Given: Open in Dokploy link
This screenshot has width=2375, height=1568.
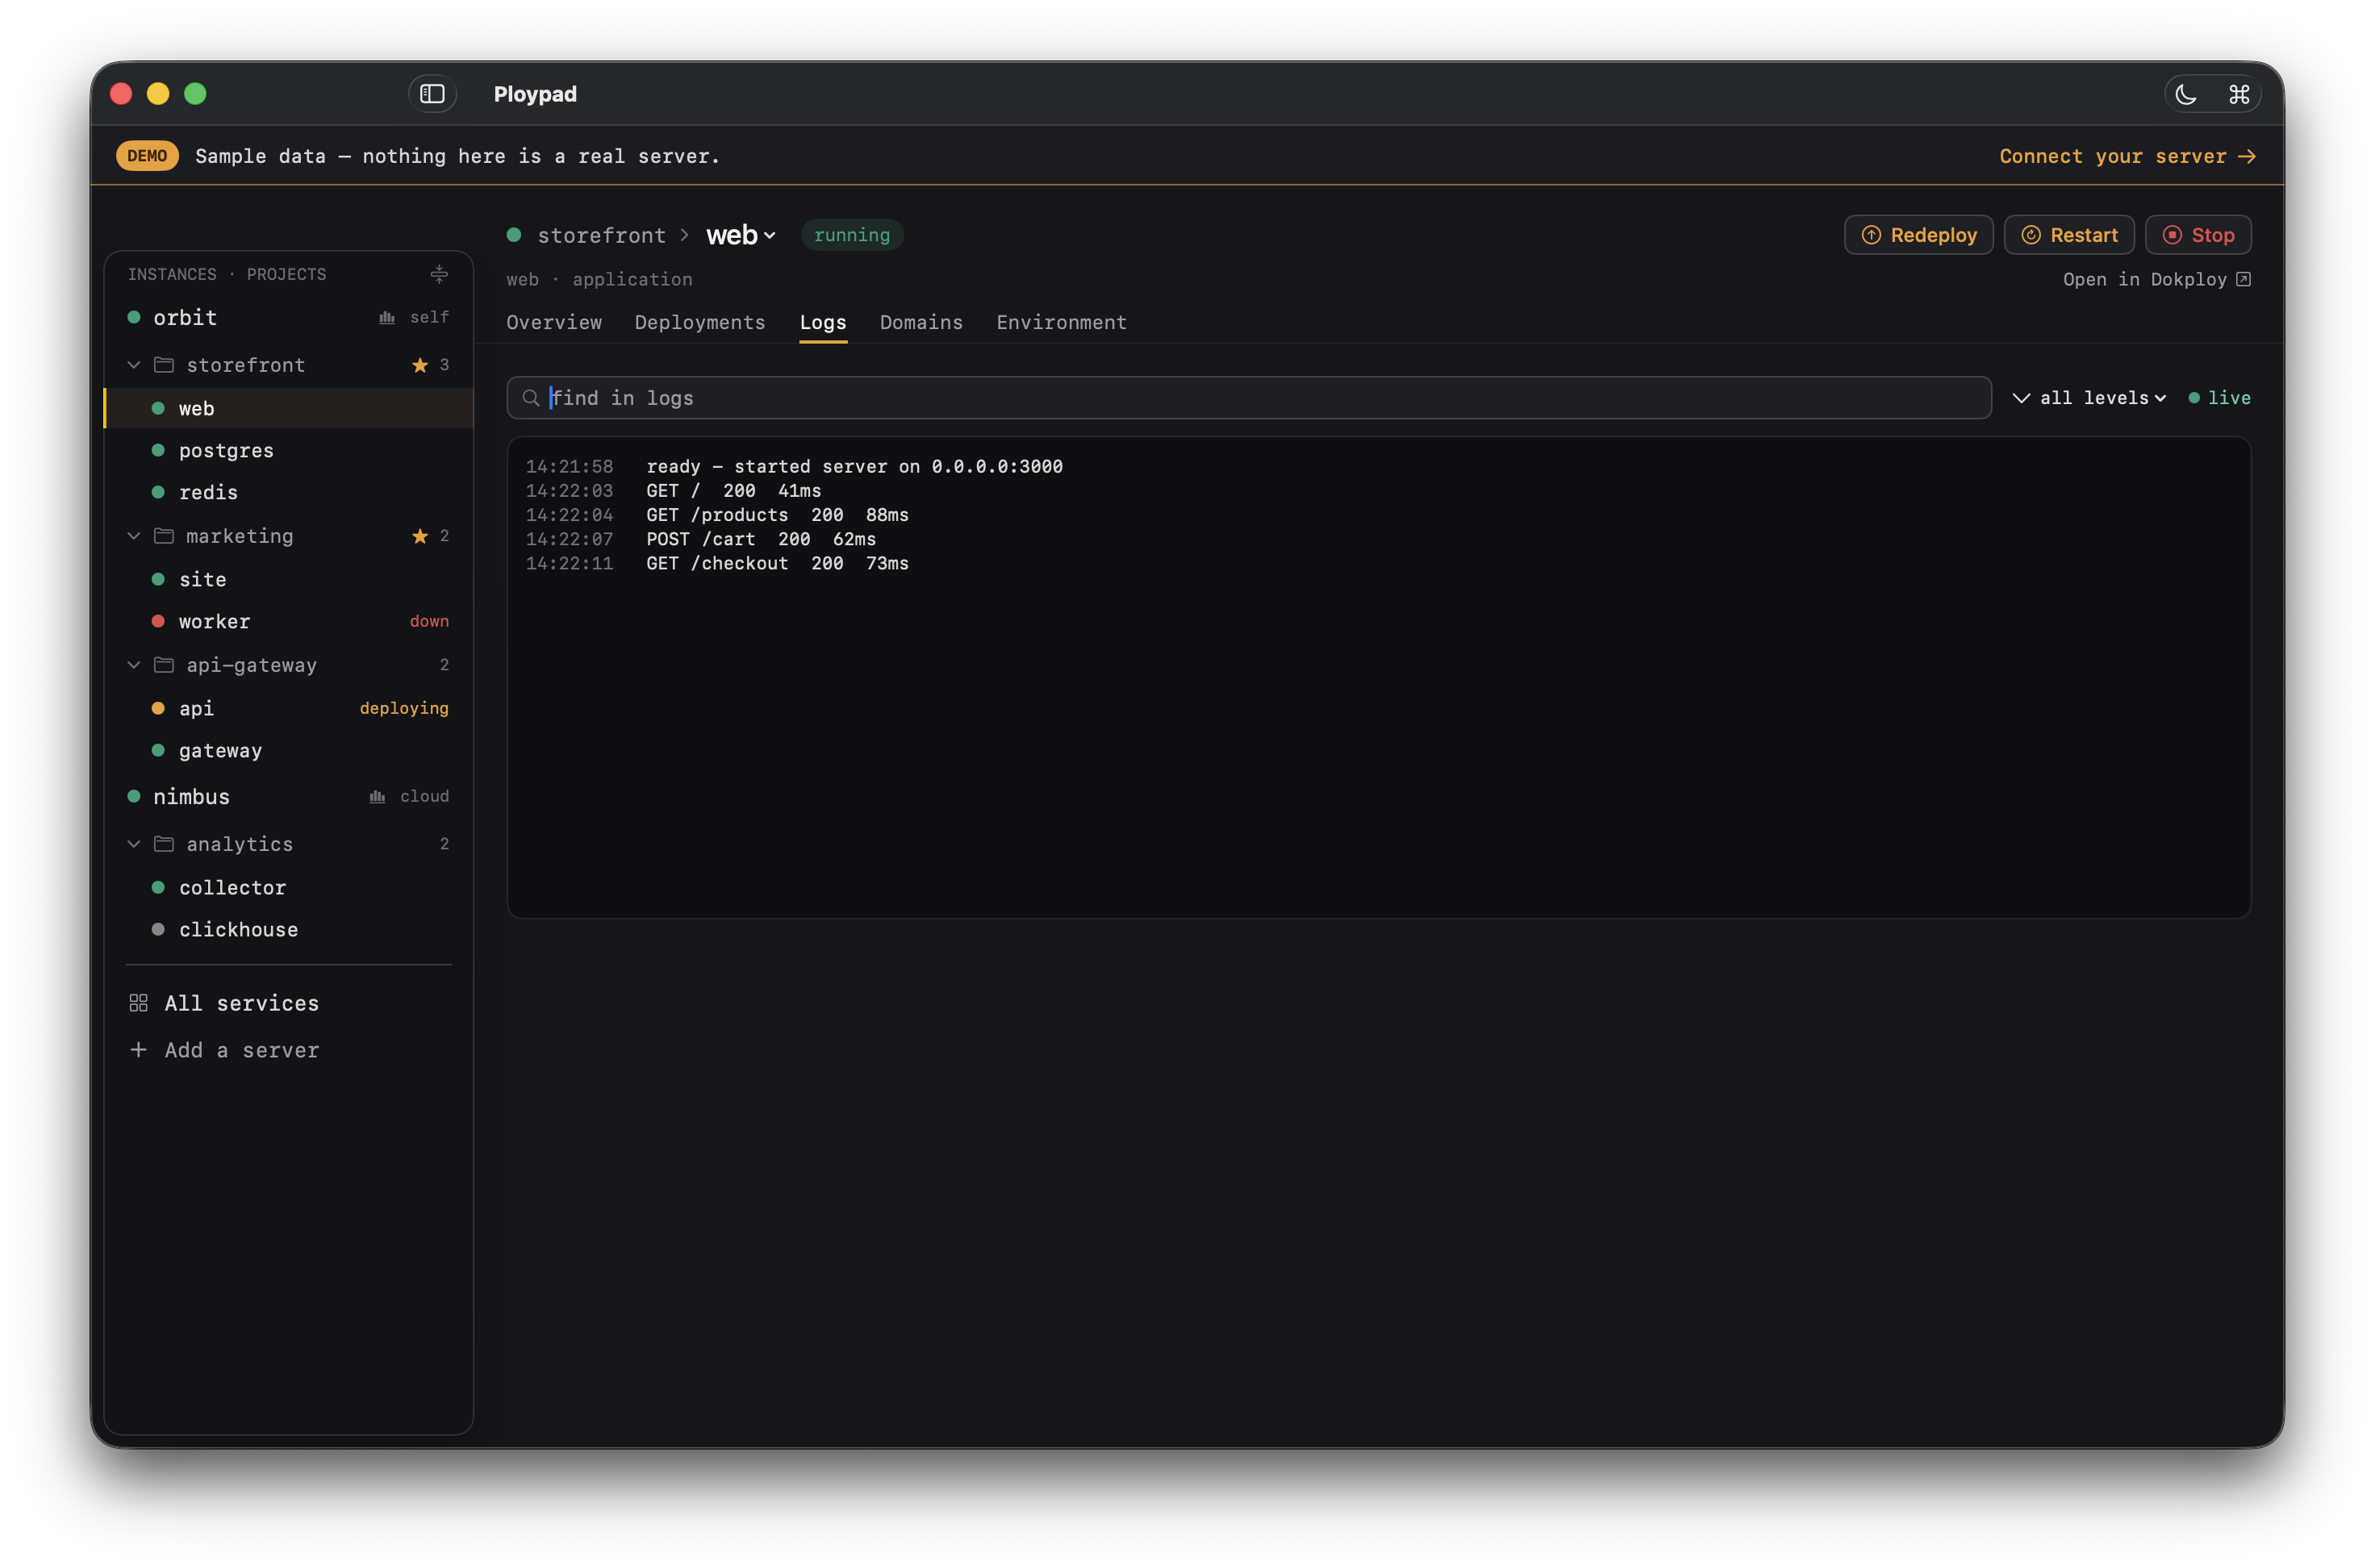Looking at the screenshot, I should point(2157,279).
